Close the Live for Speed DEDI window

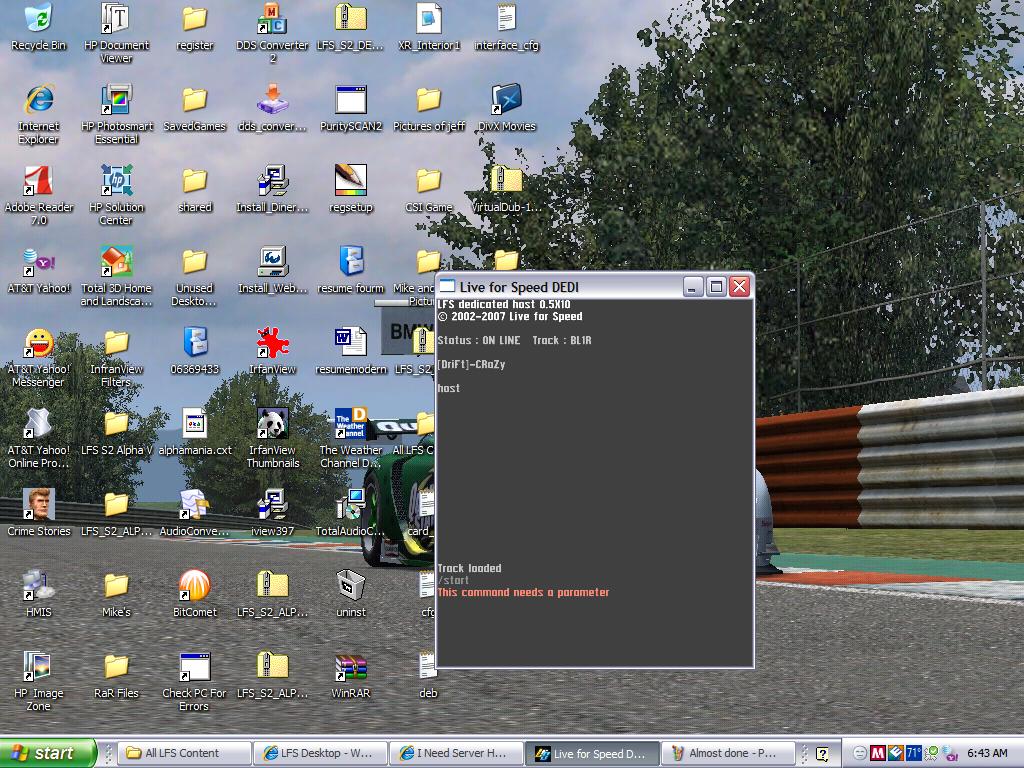click(x=739, y=287)
